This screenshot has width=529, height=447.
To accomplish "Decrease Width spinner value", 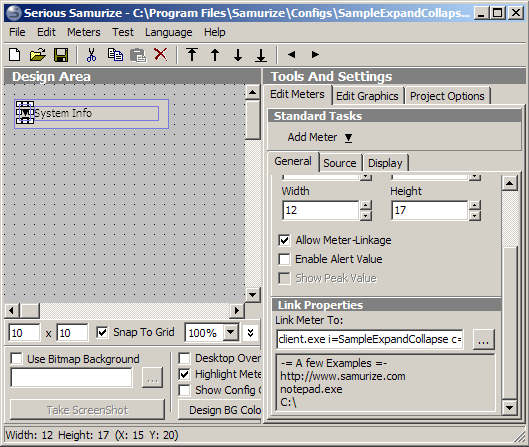I will 366,216.
